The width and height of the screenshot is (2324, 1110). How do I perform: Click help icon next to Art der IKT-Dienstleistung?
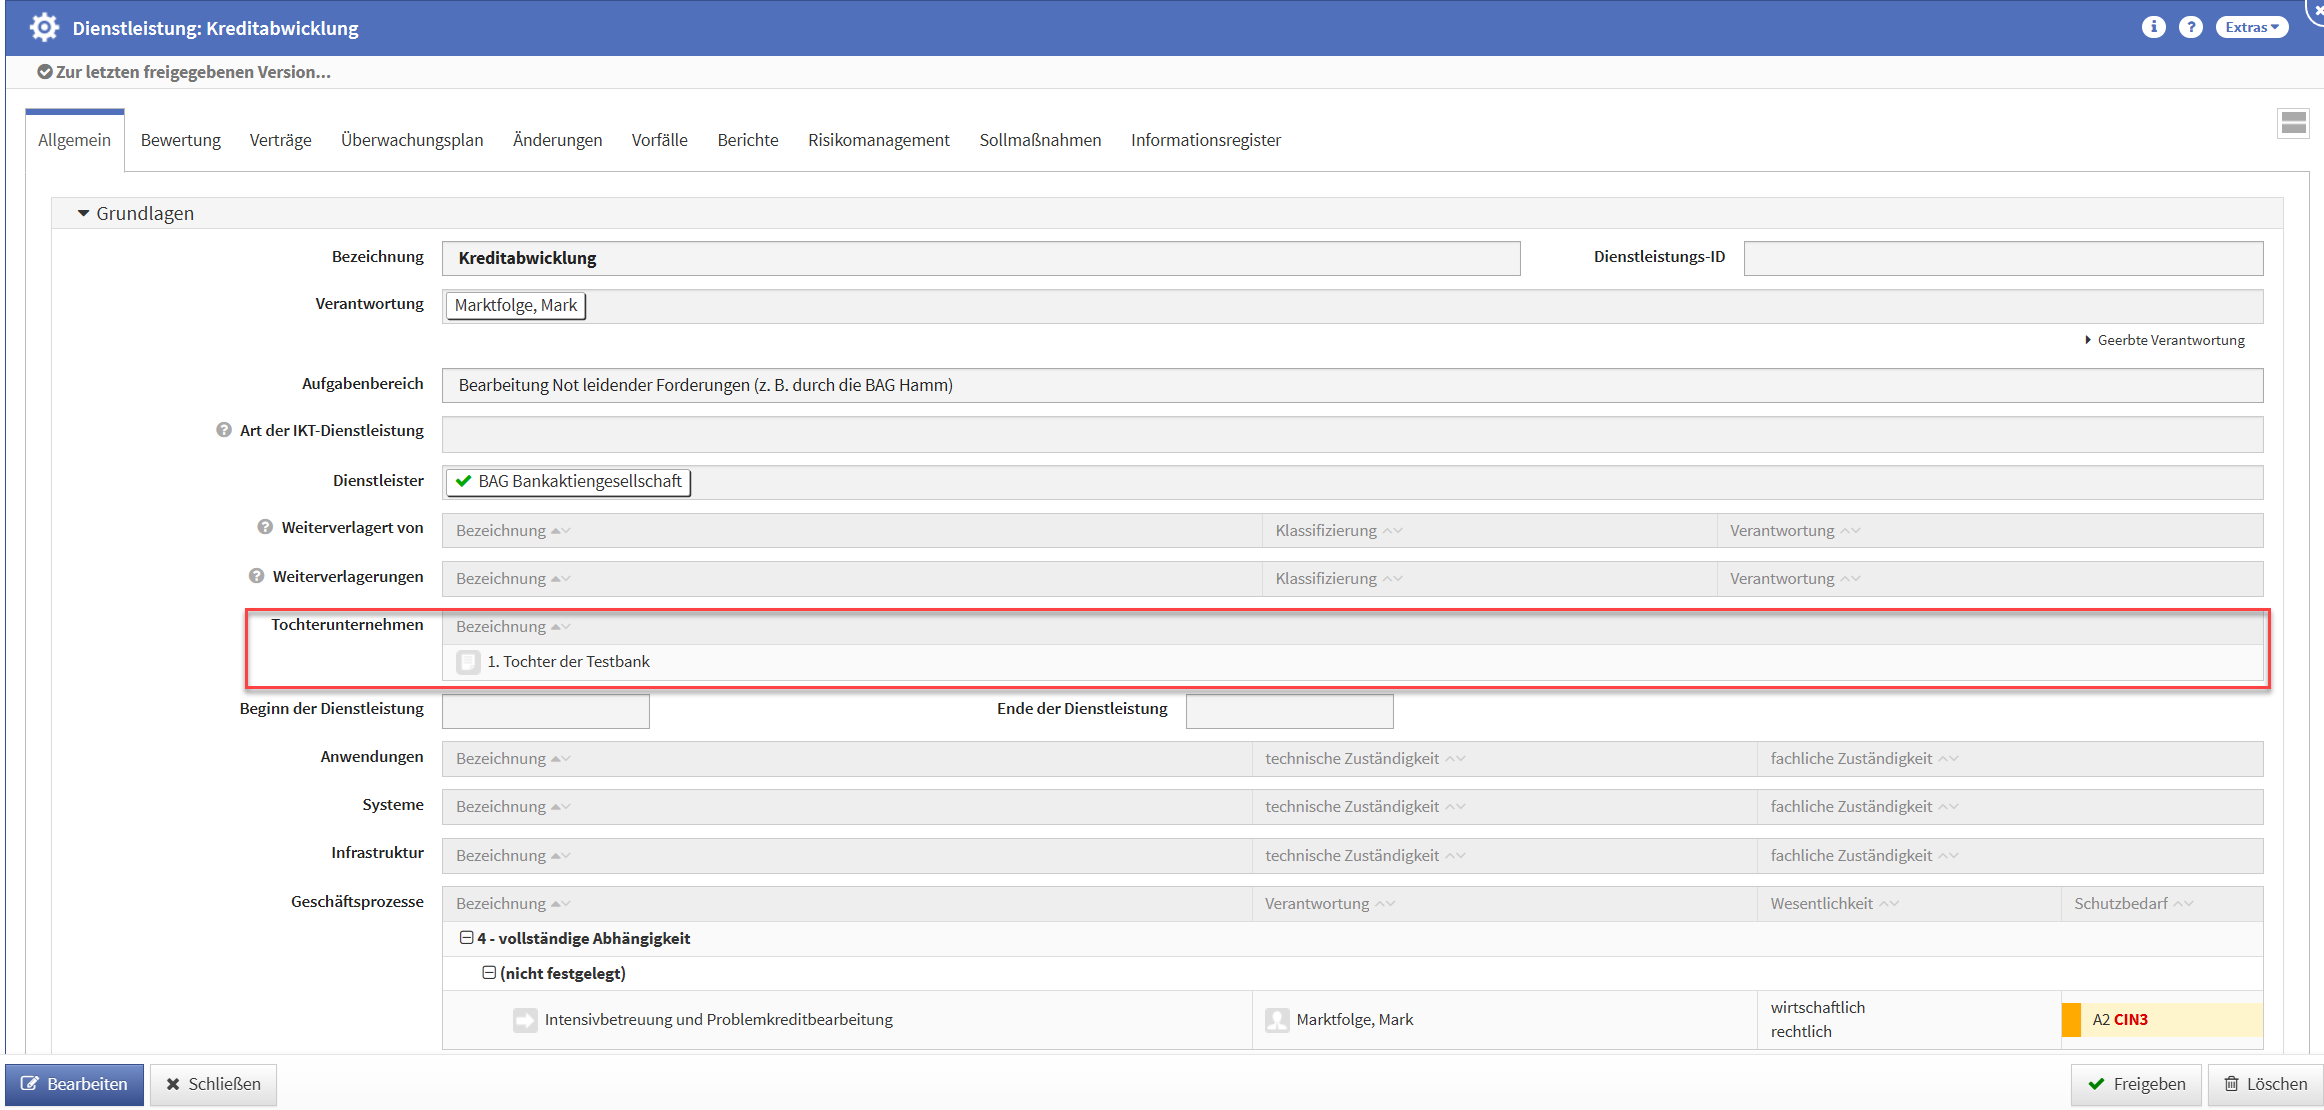click(224, 430)
